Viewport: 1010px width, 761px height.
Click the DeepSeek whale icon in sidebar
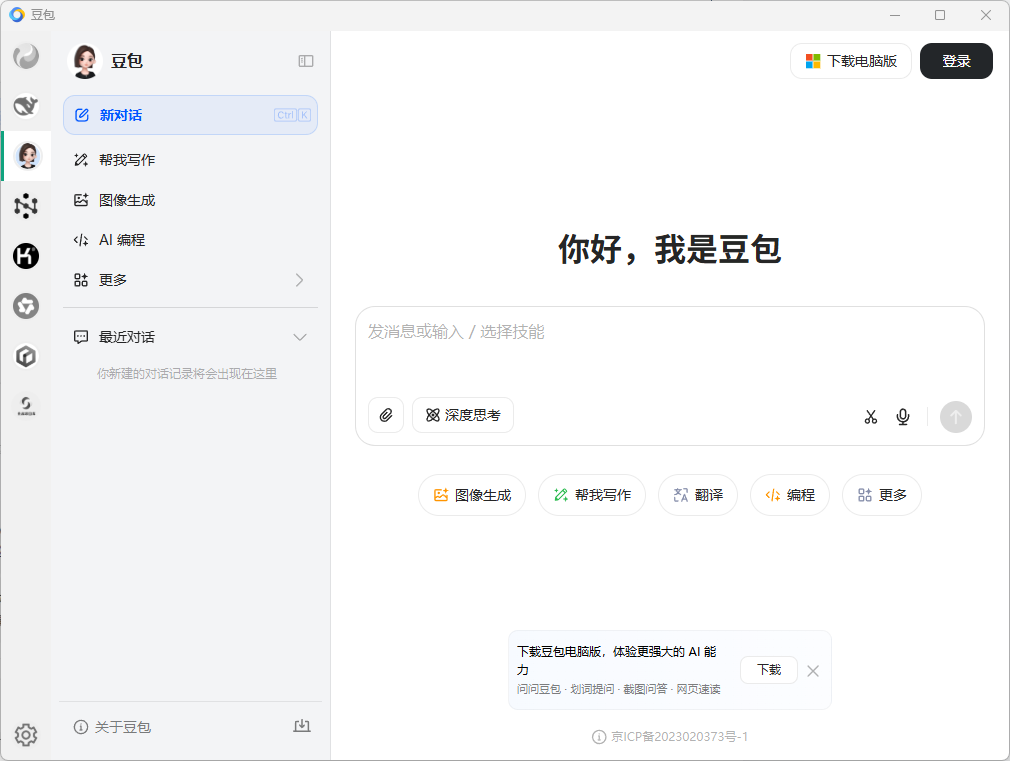(26, 105)
